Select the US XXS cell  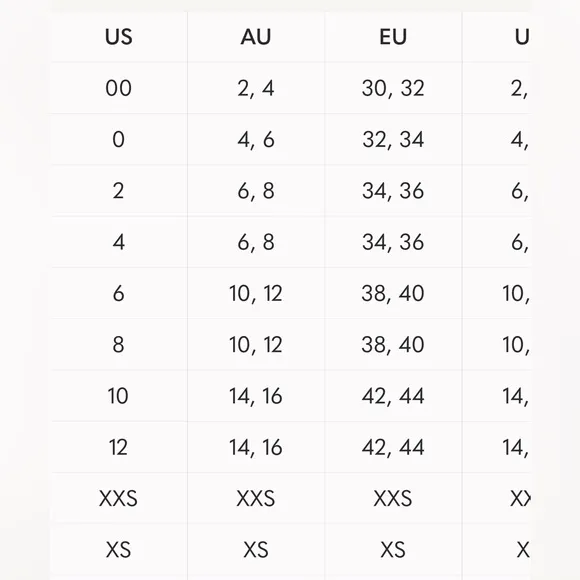[x=118, y=499]
